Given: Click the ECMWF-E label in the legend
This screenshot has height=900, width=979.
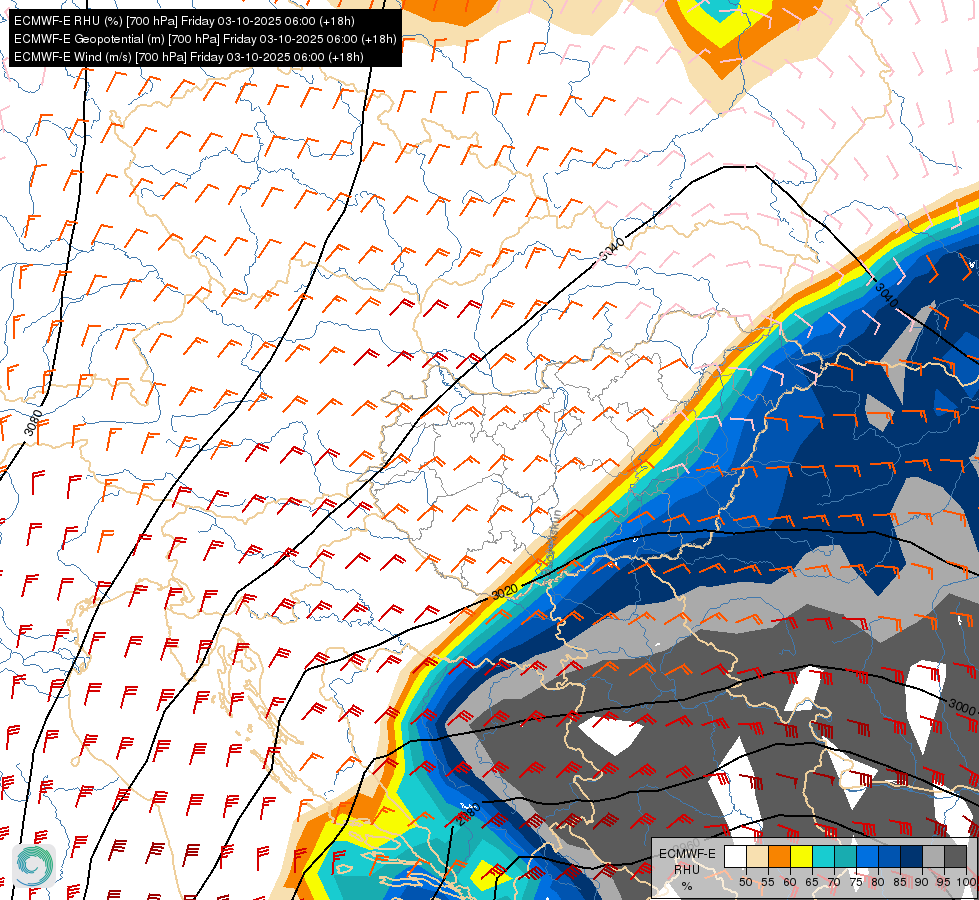Looking at the screenshot, I should click(x=687, y=854).
